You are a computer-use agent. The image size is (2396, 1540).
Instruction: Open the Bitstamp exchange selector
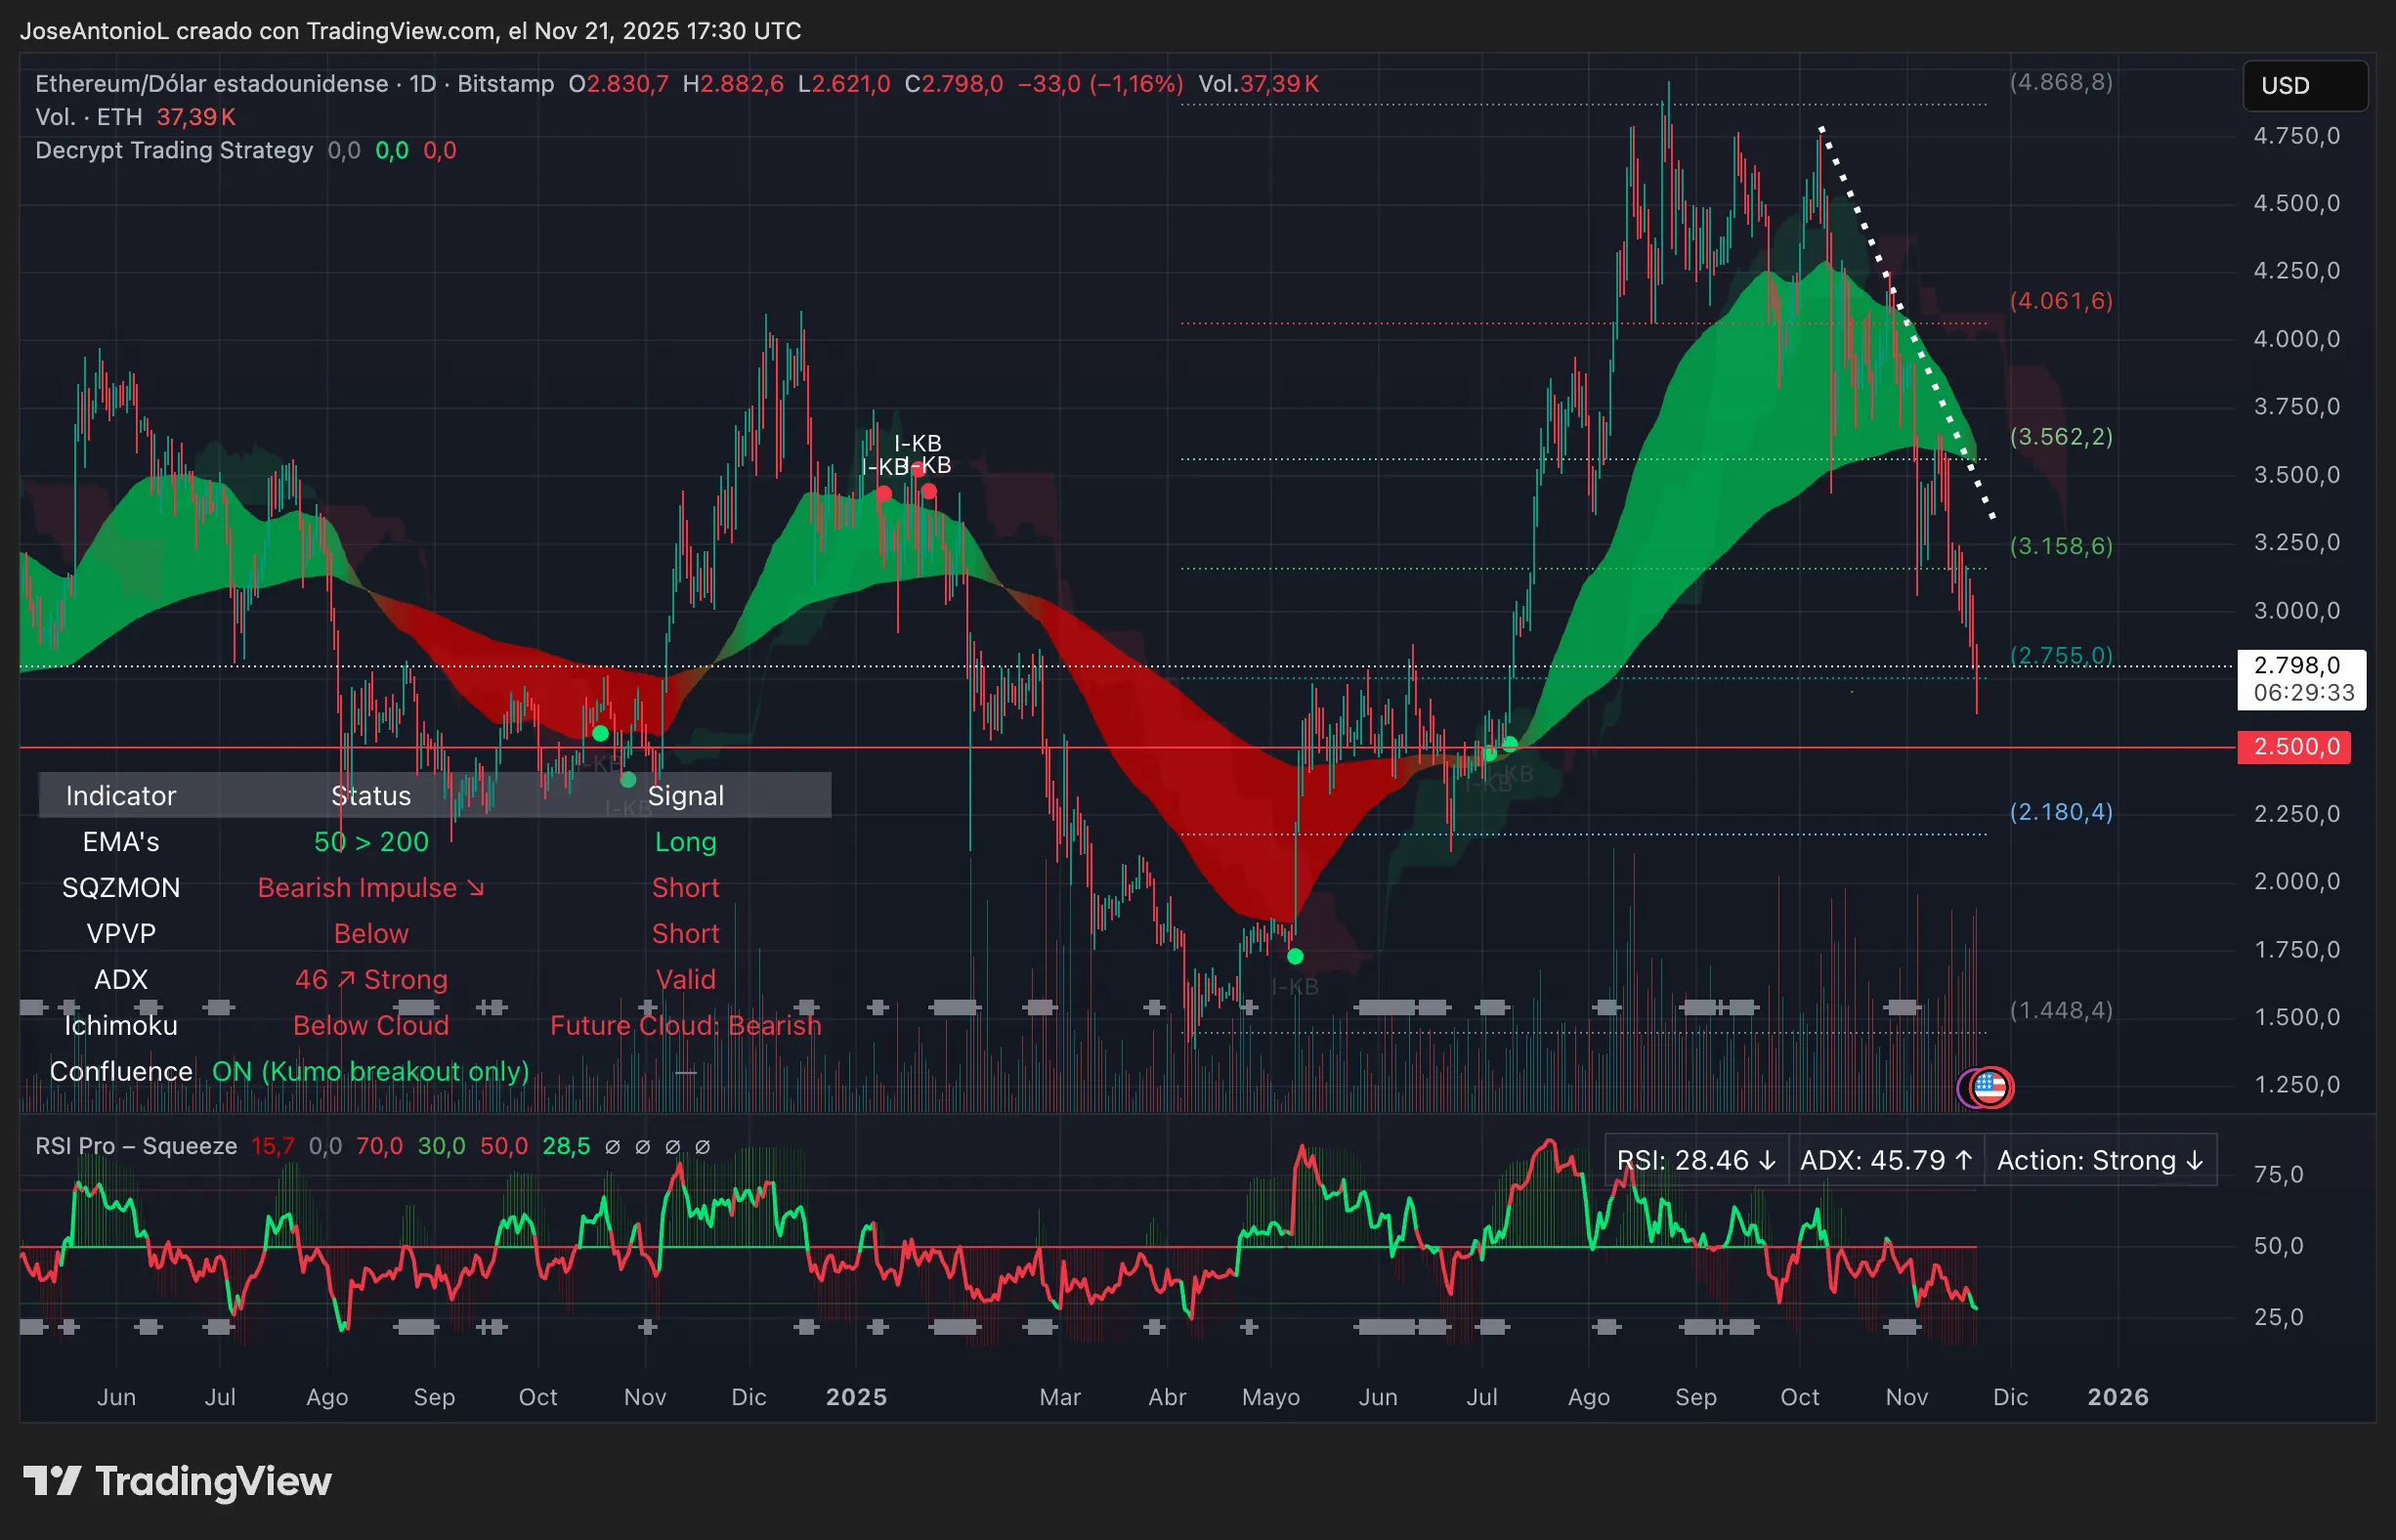pyautogui.click(x=505, y=84)
